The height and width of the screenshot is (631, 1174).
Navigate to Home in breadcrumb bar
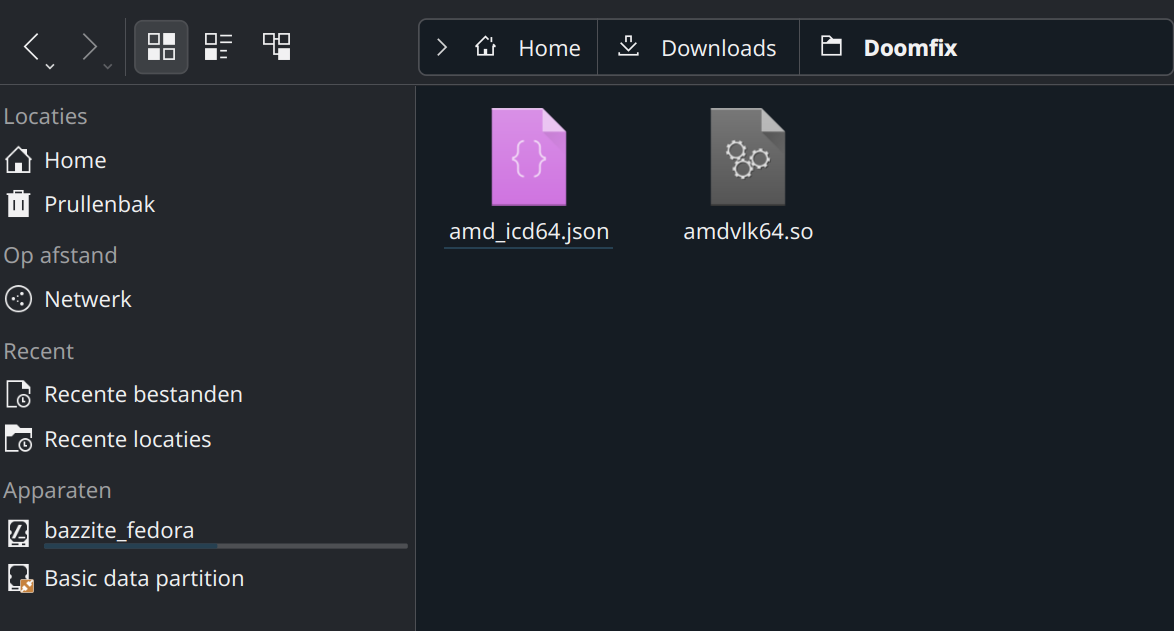pyautogui.click(x=528, y=48)
